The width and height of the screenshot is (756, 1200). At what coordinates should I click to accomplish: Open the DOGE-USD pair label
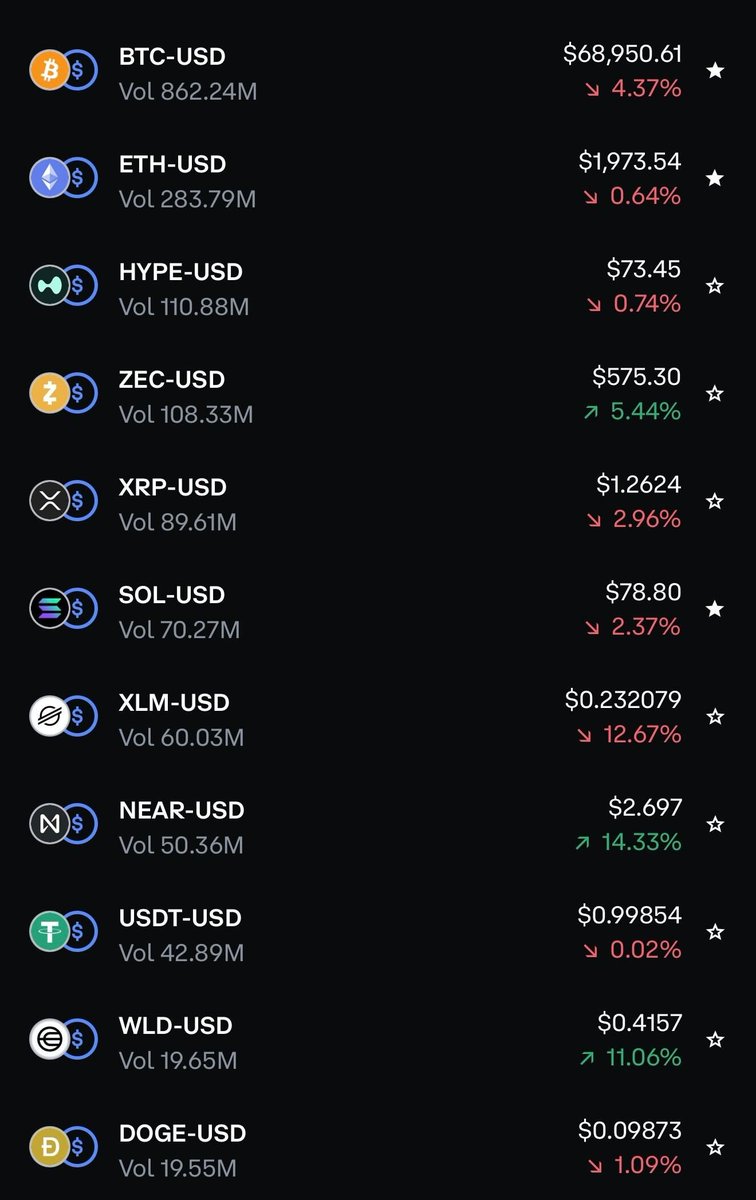tap(183, 1133)
